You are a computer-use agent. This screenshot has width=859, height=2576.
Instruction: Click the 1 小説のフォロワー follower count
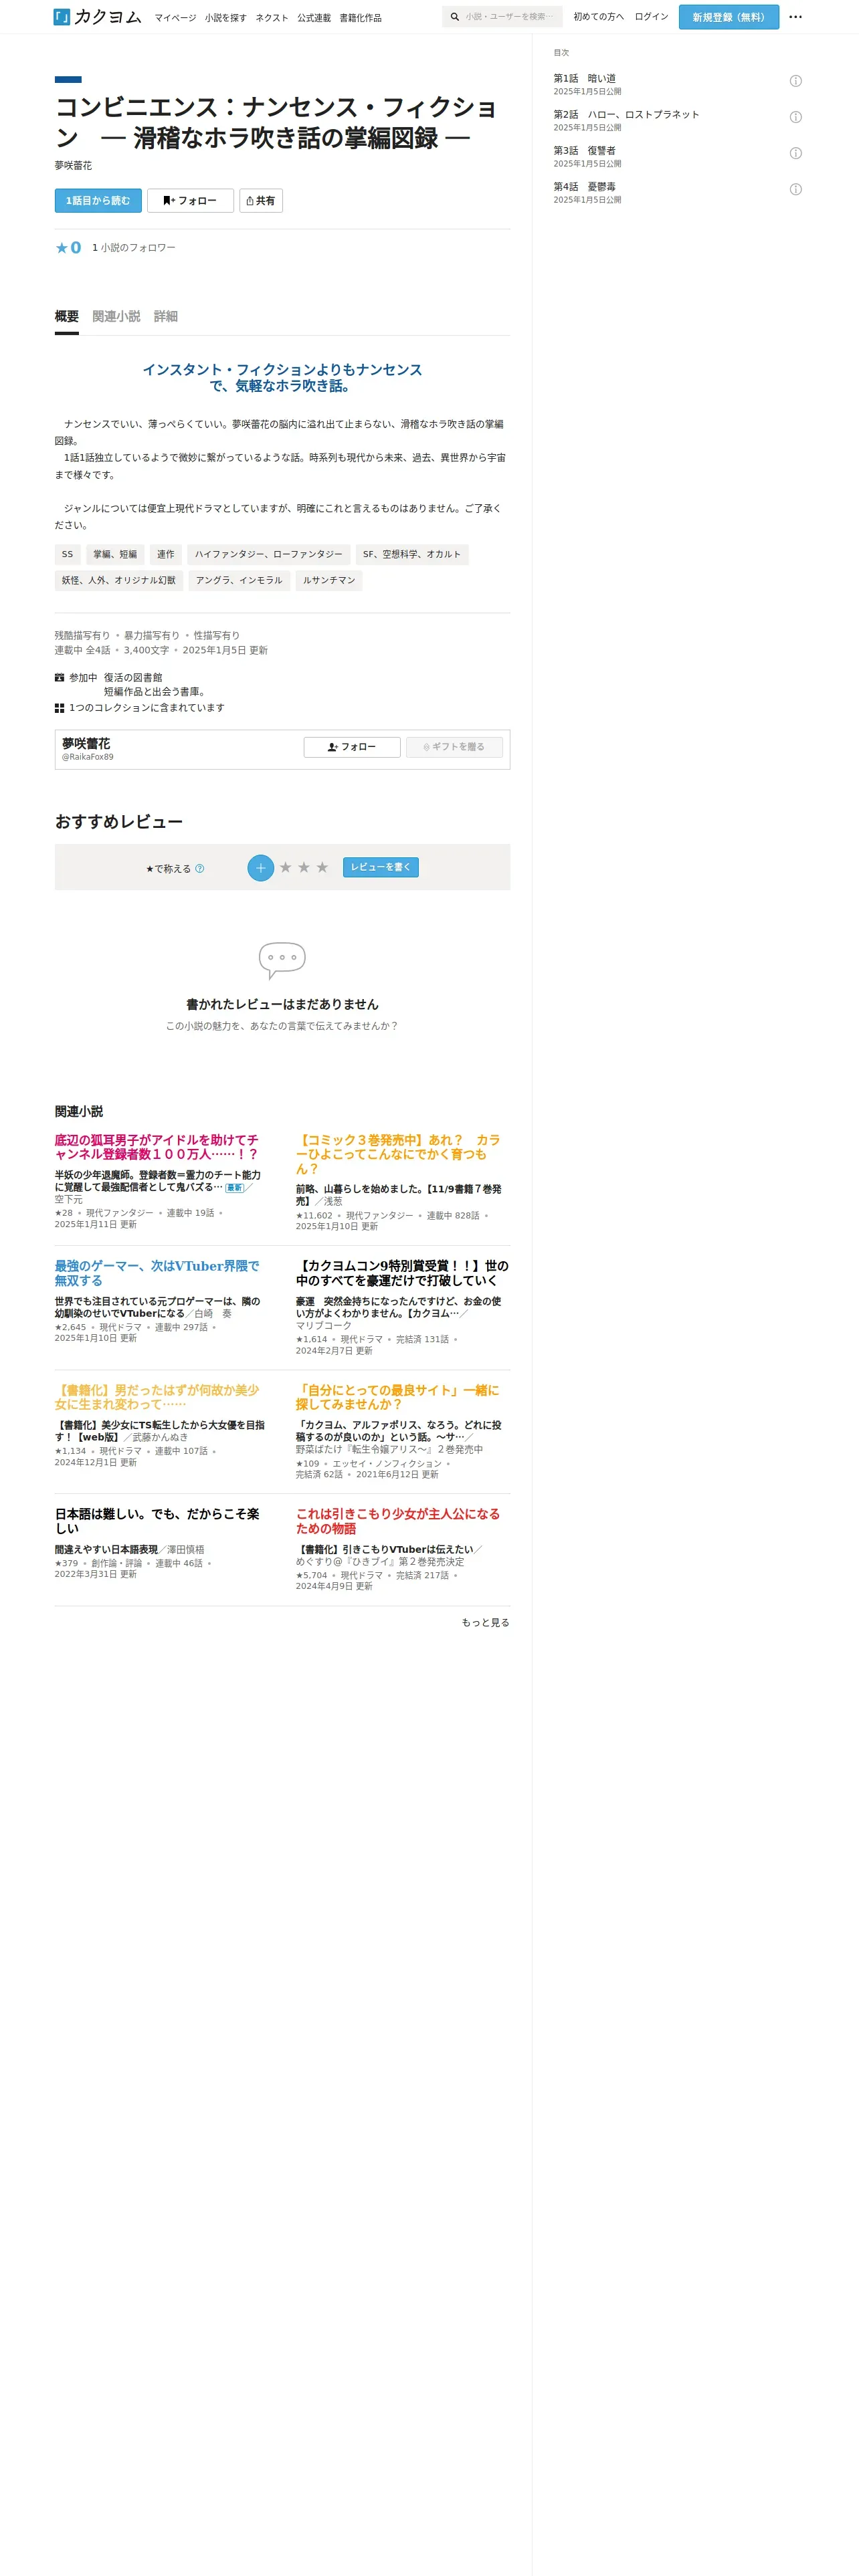click(x=134, y=248)
